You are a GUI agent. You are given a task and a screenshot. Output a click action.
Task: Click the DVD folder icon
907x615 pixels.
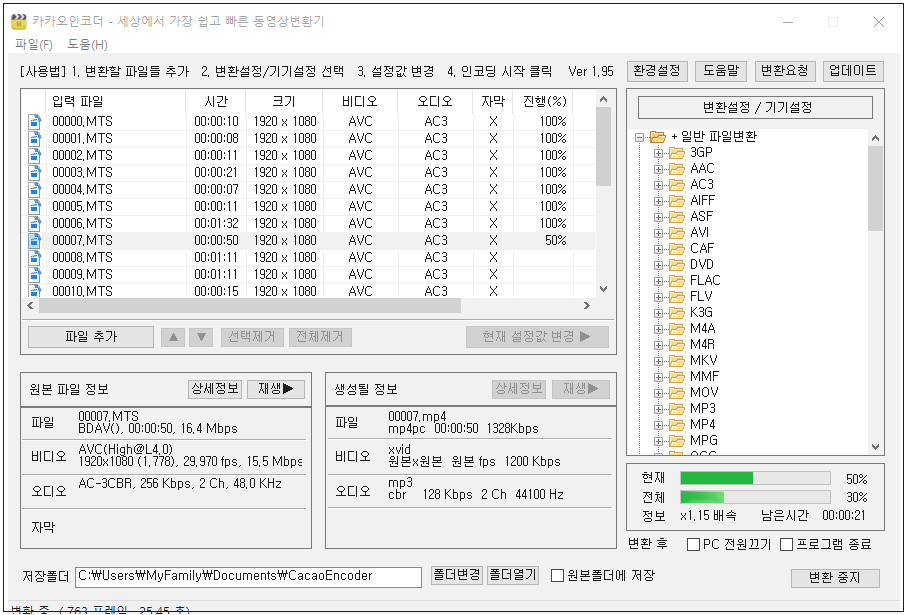677,265
